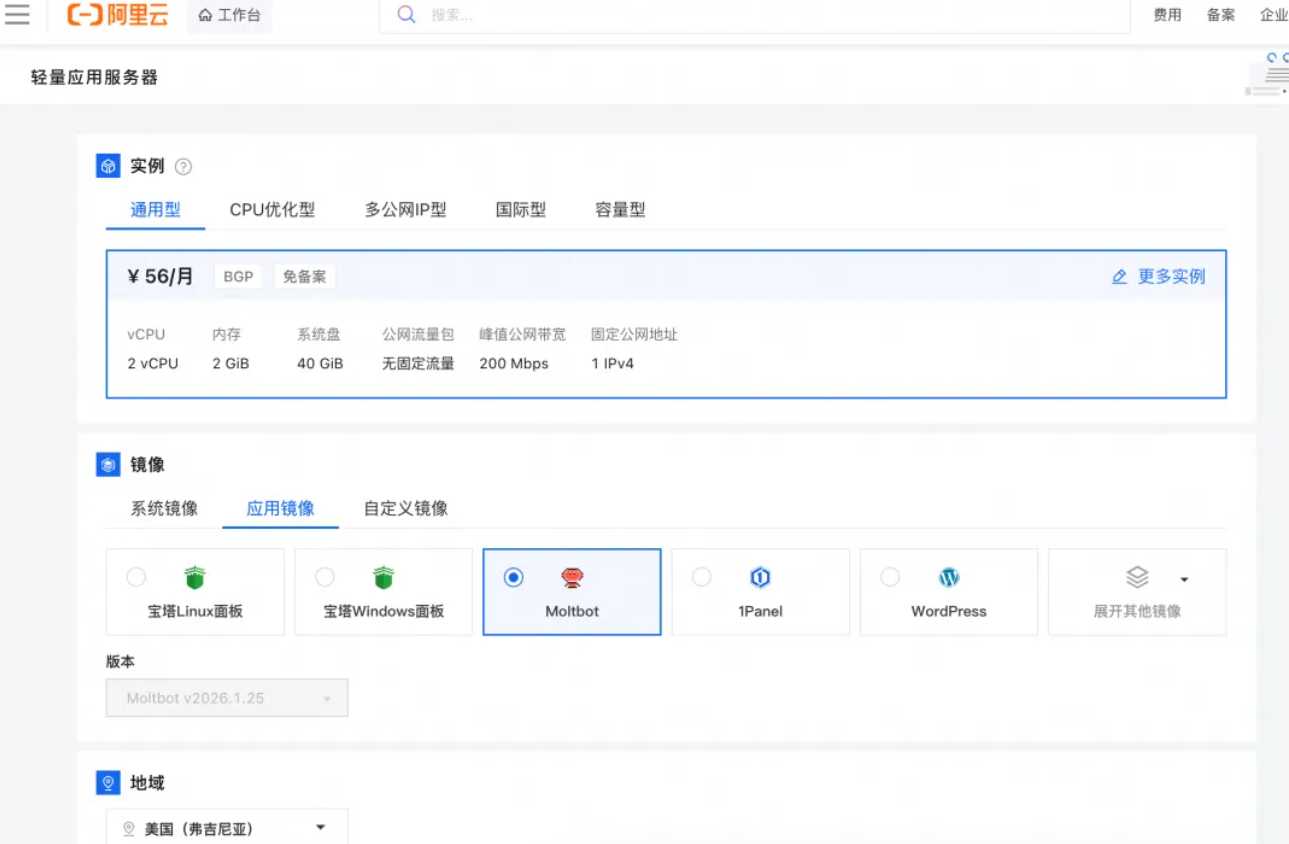Select the WordPress radio button
This screenshot has width=1289, height=844.
click(x=890, y=577)
